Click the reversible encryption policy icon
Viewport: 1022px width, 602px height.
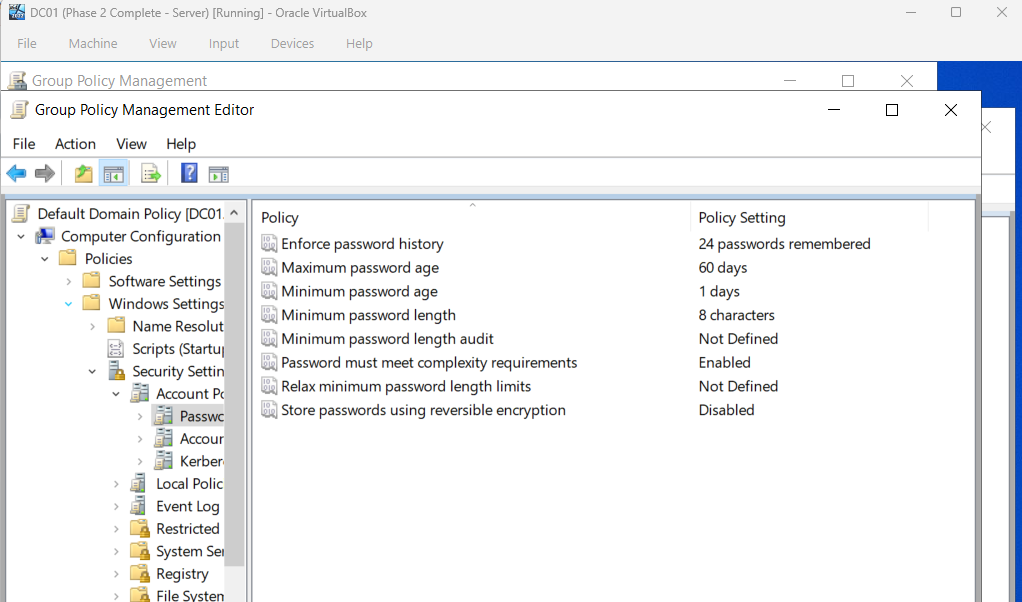[x=269, y=410]
